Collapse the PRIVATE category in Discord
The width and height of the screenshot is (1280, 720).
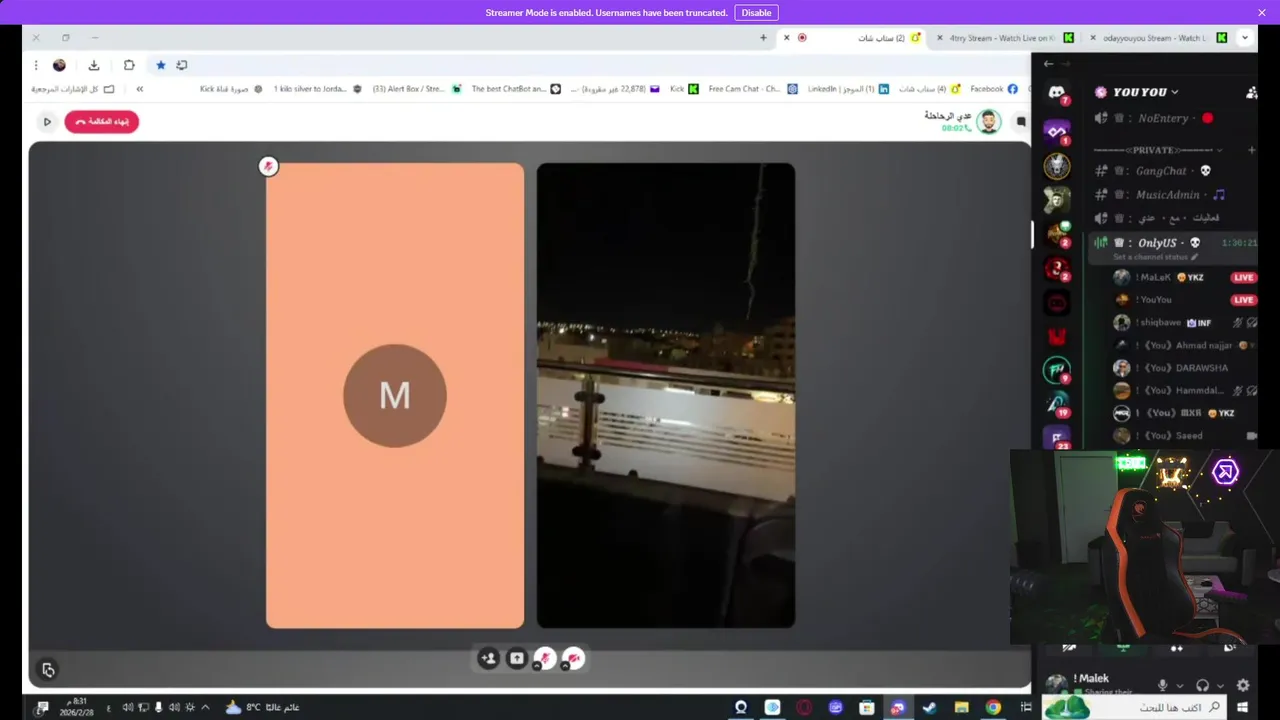[1158, 150]
